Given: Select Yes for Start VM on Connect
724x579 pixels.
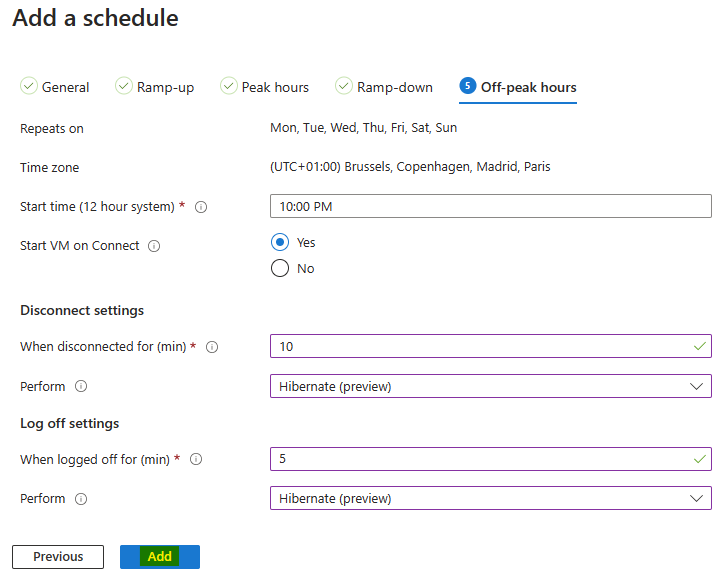Looking at the screenshot, I should [x=280, y=242].
